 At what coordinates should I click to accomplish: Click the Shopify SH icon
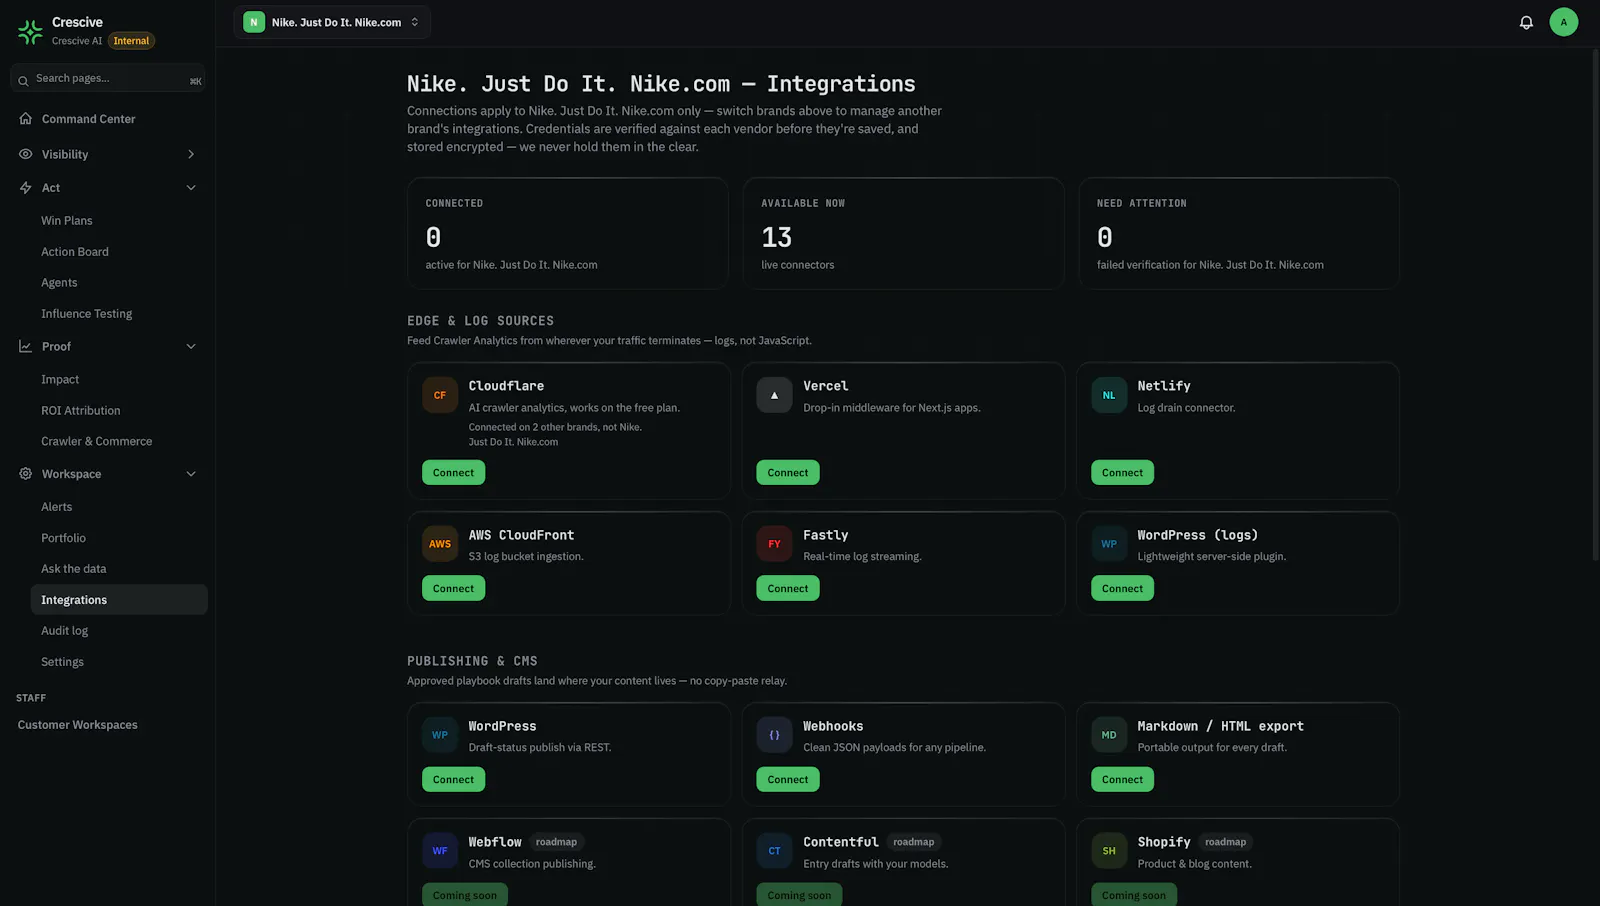tap(1109, 851)
